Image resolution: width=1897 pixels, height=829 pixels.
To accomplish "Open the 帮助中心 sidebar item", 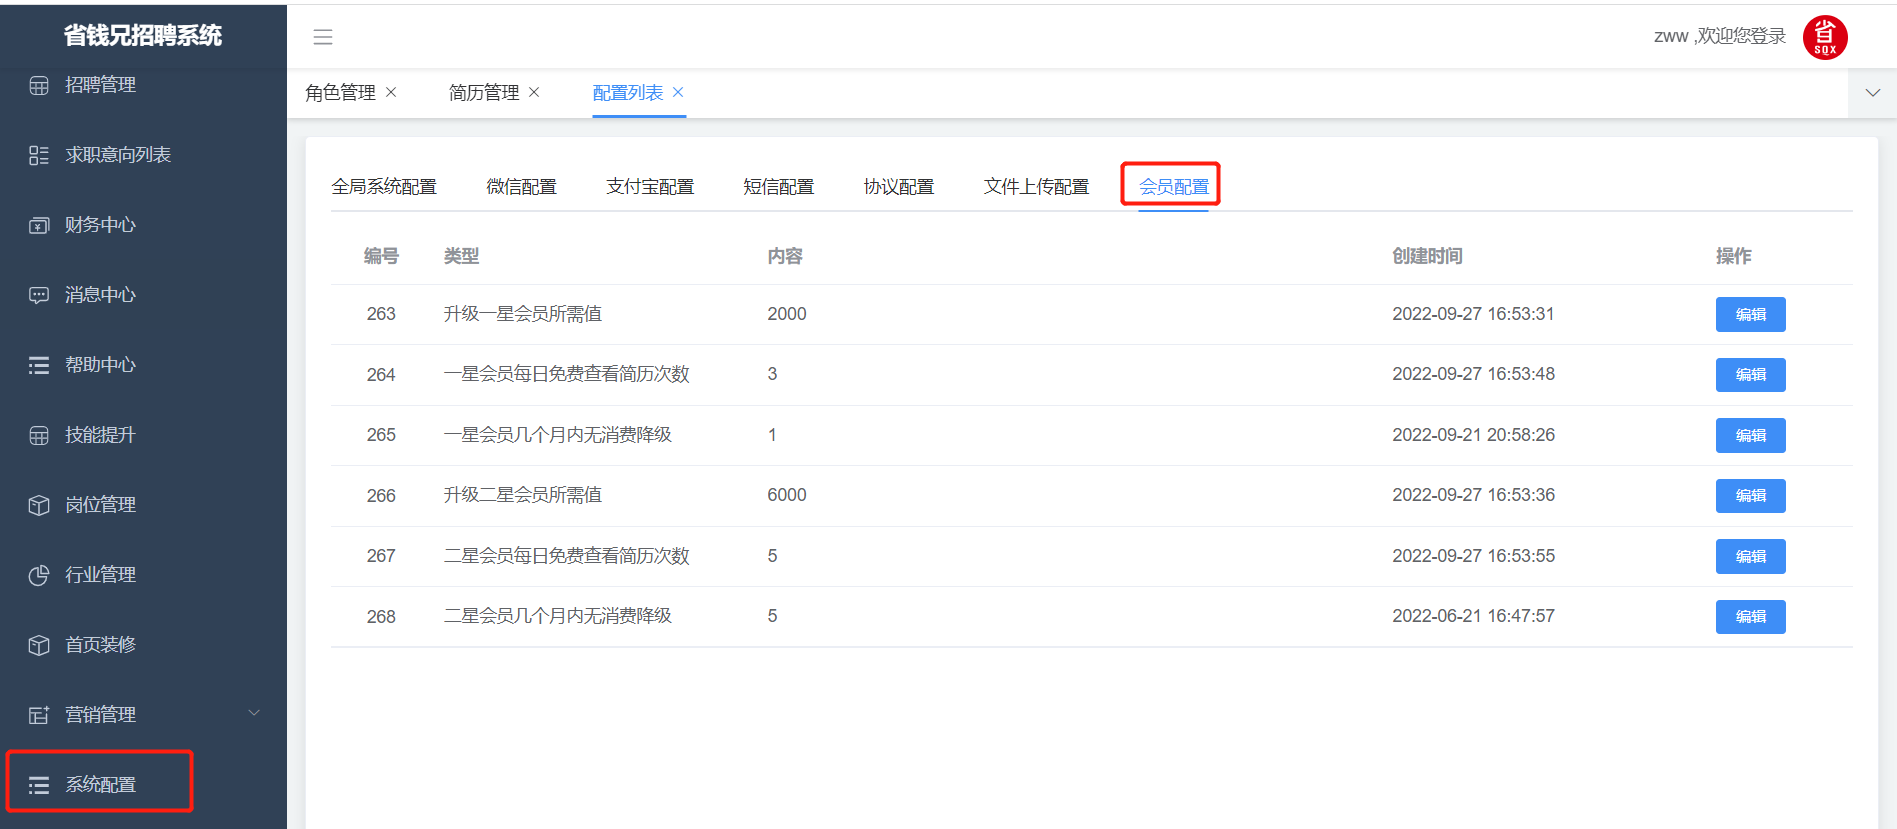I will click(x=100, y=365).
